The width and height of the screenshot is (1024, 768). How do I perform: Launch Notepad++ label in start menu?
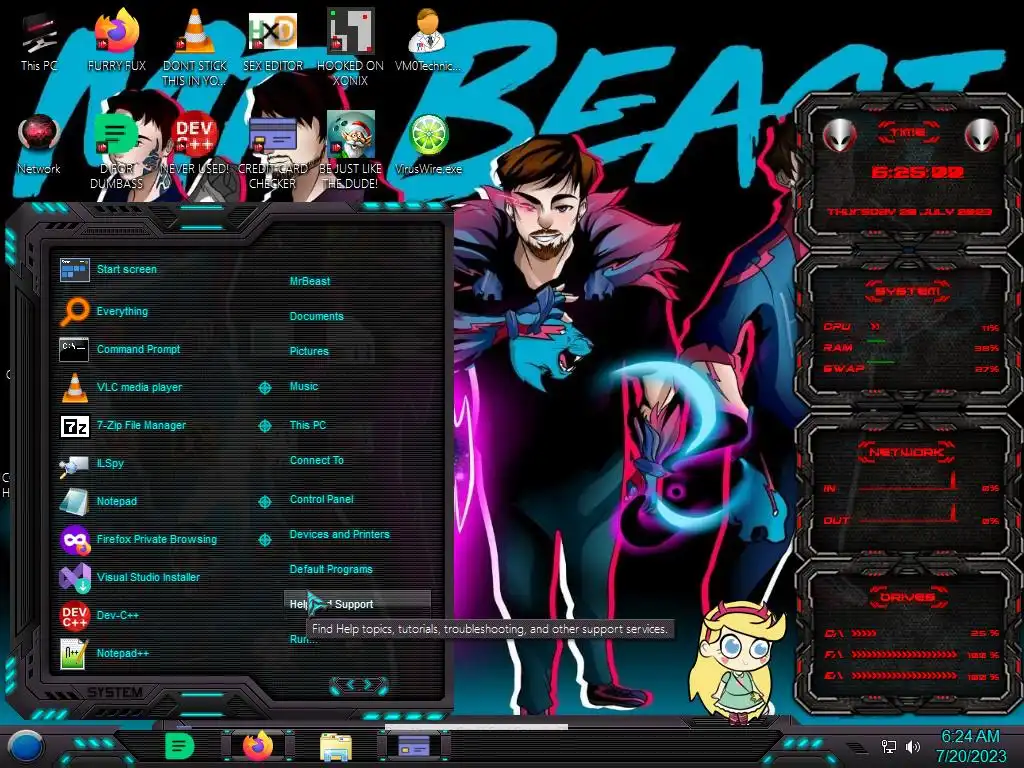(123, 654)
